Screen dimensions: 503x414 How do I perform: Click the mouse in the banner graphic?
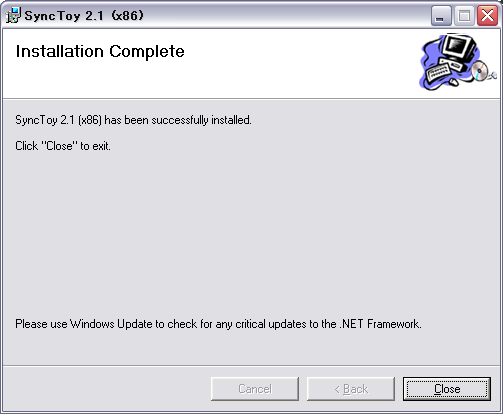click(x=454, y=82)
